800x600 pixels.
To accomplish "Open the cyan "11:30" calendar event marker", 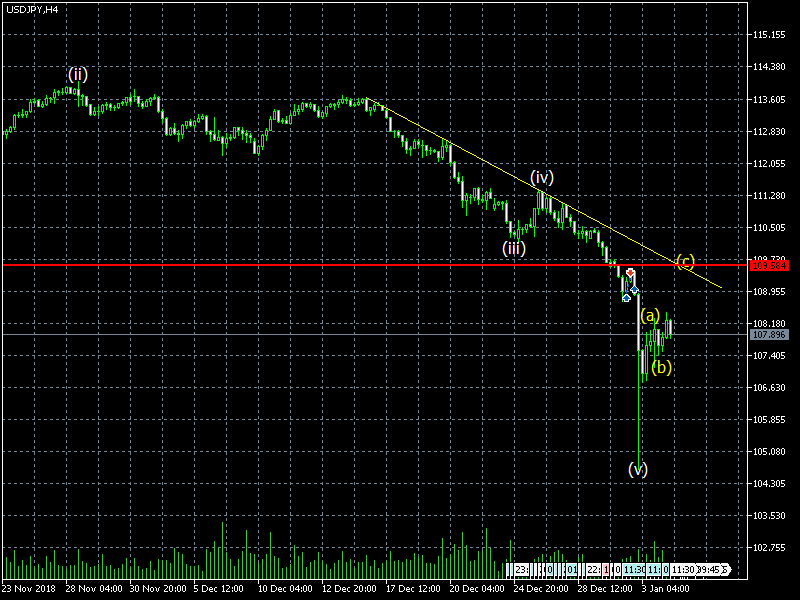I will (634, 569).
